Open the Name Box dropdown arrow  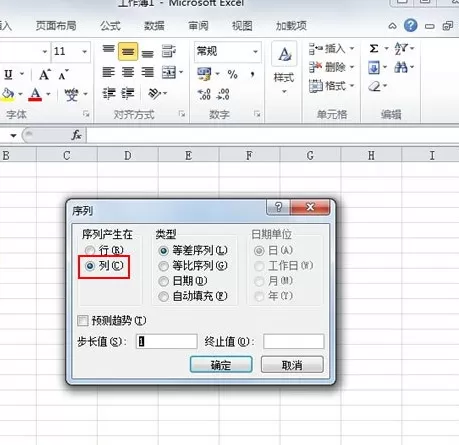coord(13,135)
